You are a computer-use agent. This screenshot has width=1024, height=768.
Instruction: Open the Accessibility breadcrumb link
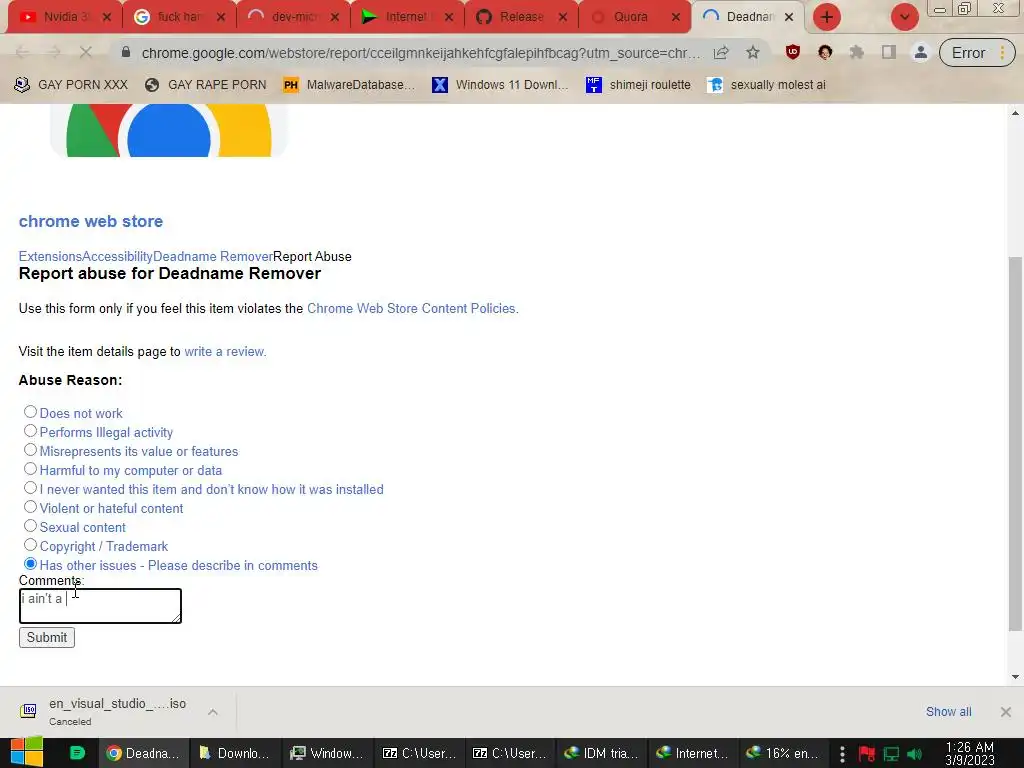click(x=118, y=257)
